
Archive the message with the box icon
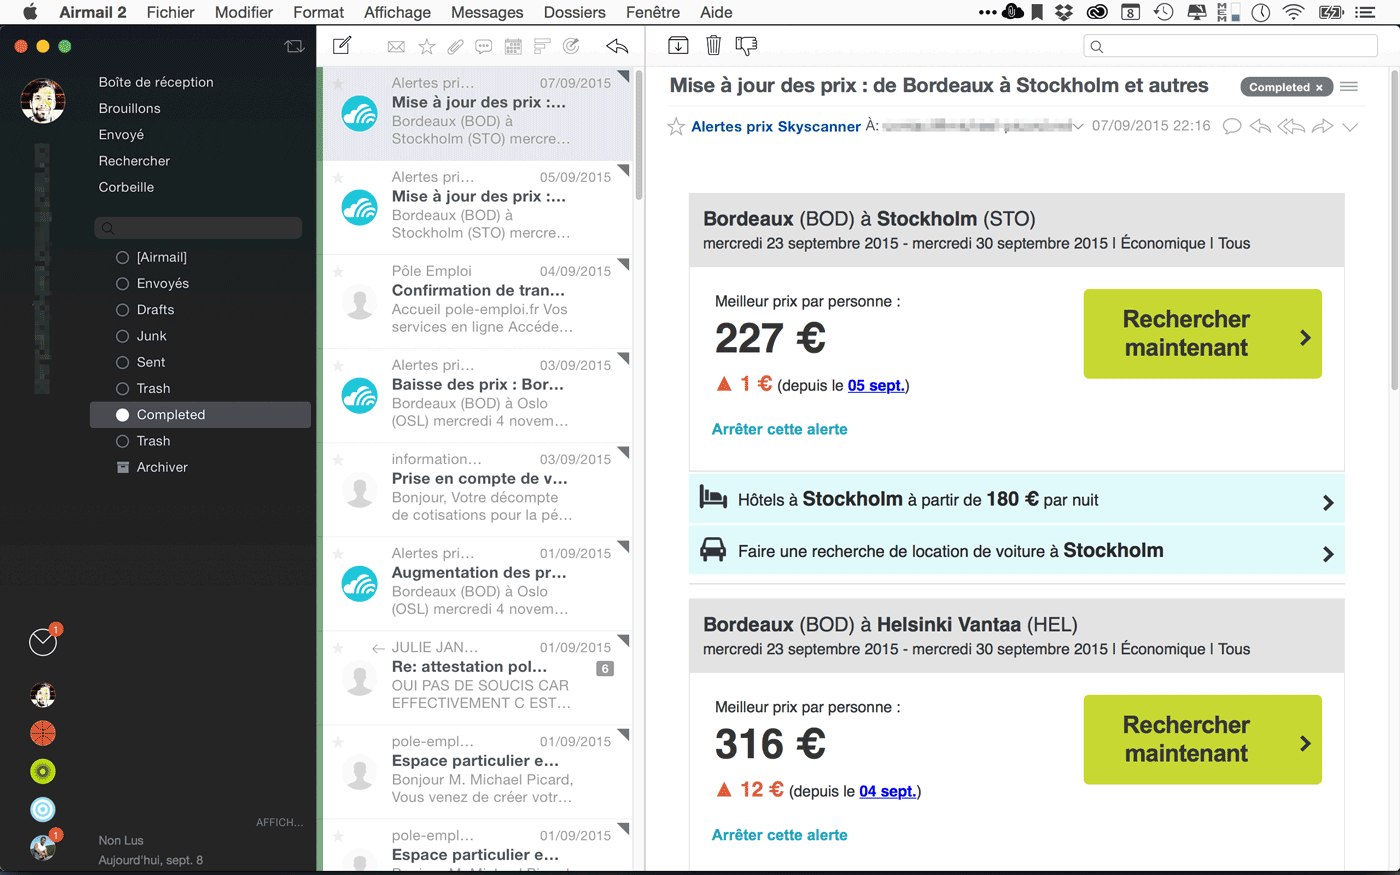[x=678, y=45]
